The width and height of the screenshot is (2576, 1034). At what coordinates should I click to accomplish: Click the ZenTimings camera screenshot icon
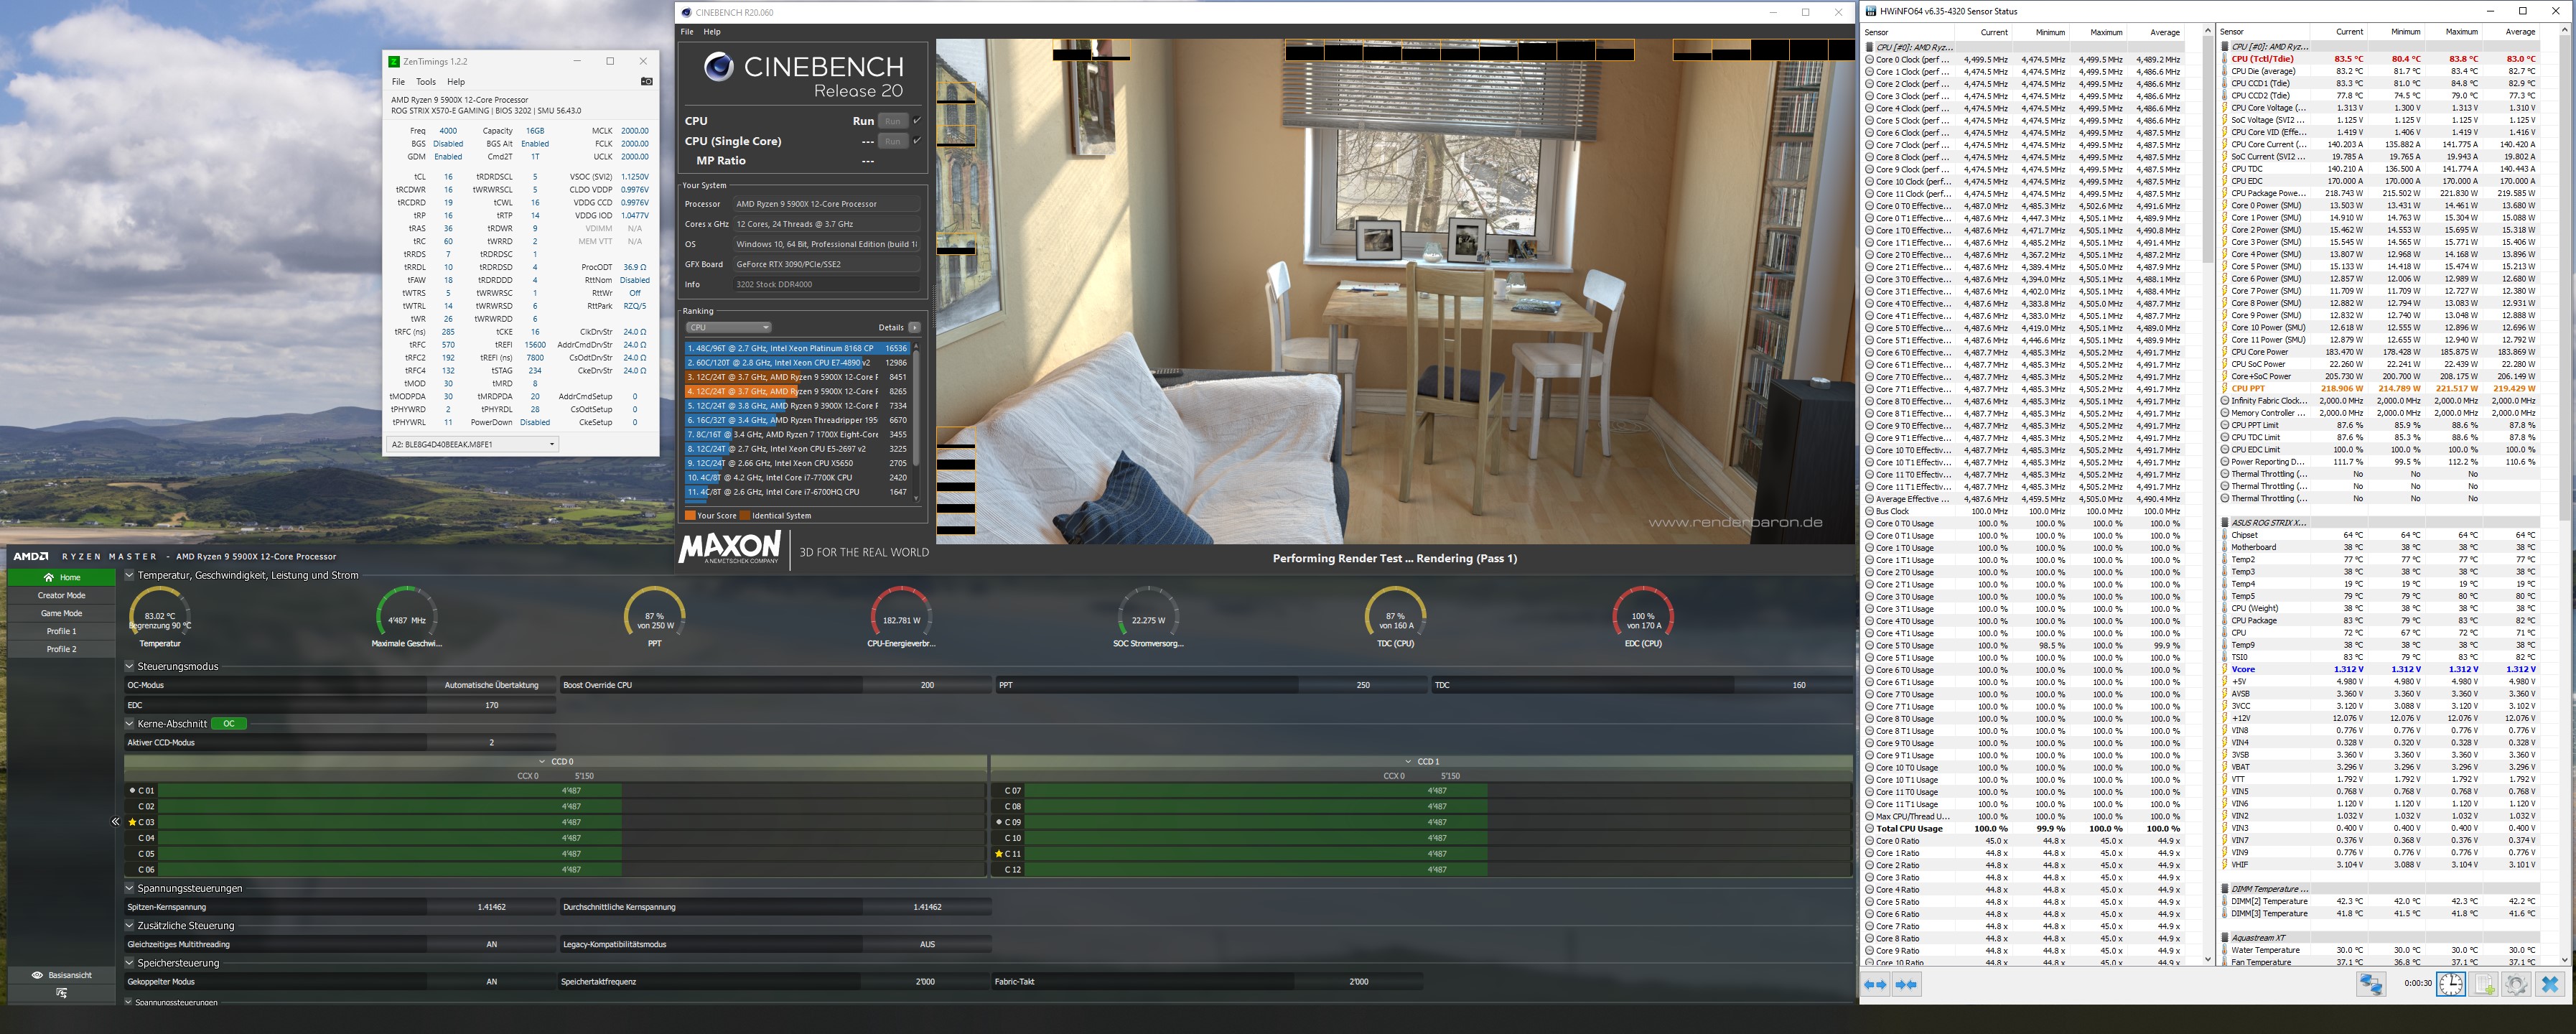(646, 82)
